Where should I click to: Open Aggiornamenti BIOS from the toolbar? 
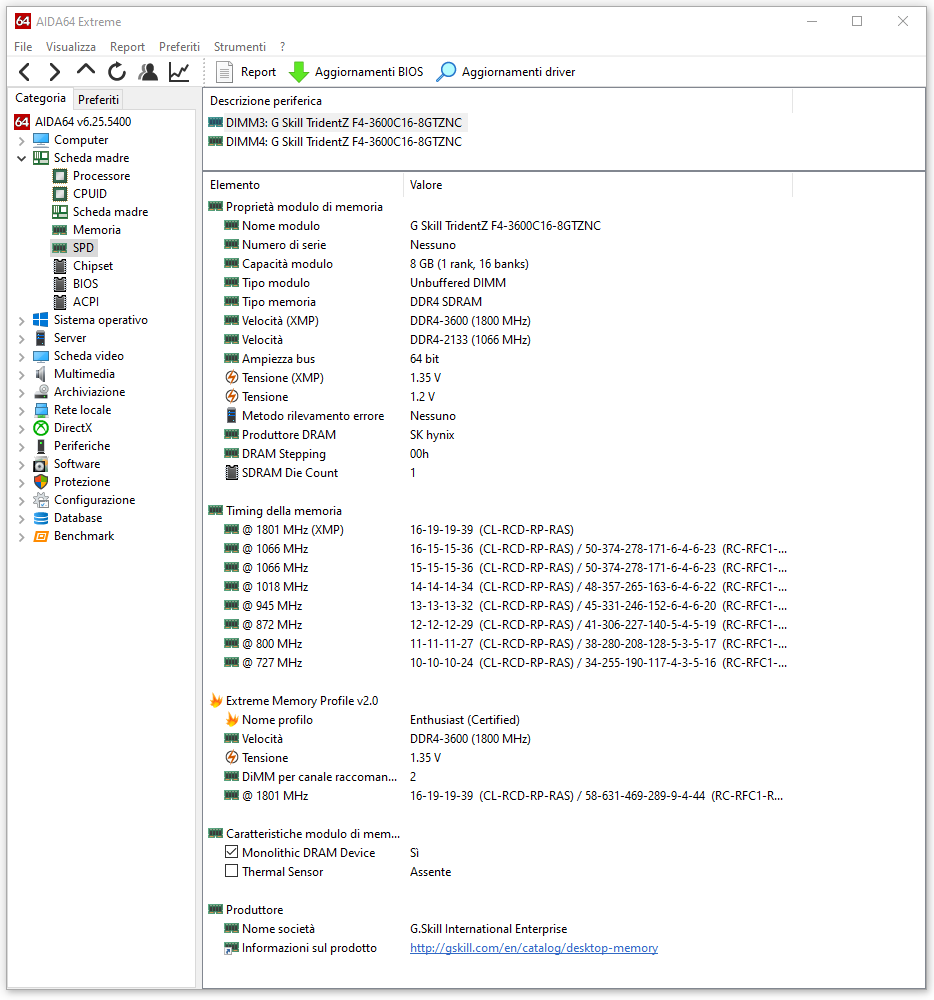356,72
